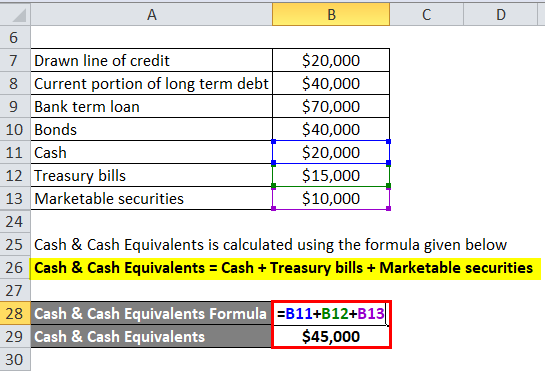Click the $45,000 result cell
The width and height of the screenshot is (545, 371).
(x=331, y=336)
